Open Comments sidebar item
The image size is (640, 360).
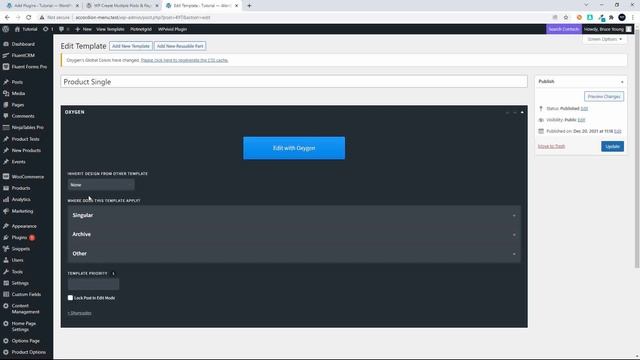23,116
